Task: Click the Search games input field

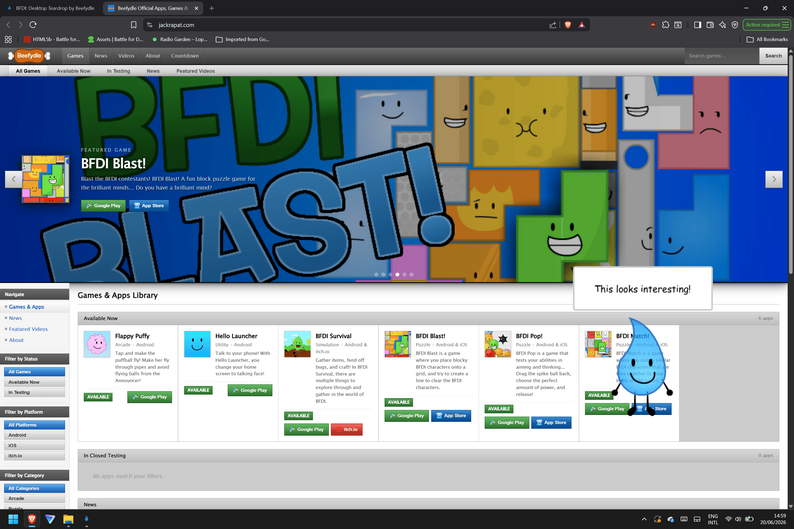Action: click(722, 56)
